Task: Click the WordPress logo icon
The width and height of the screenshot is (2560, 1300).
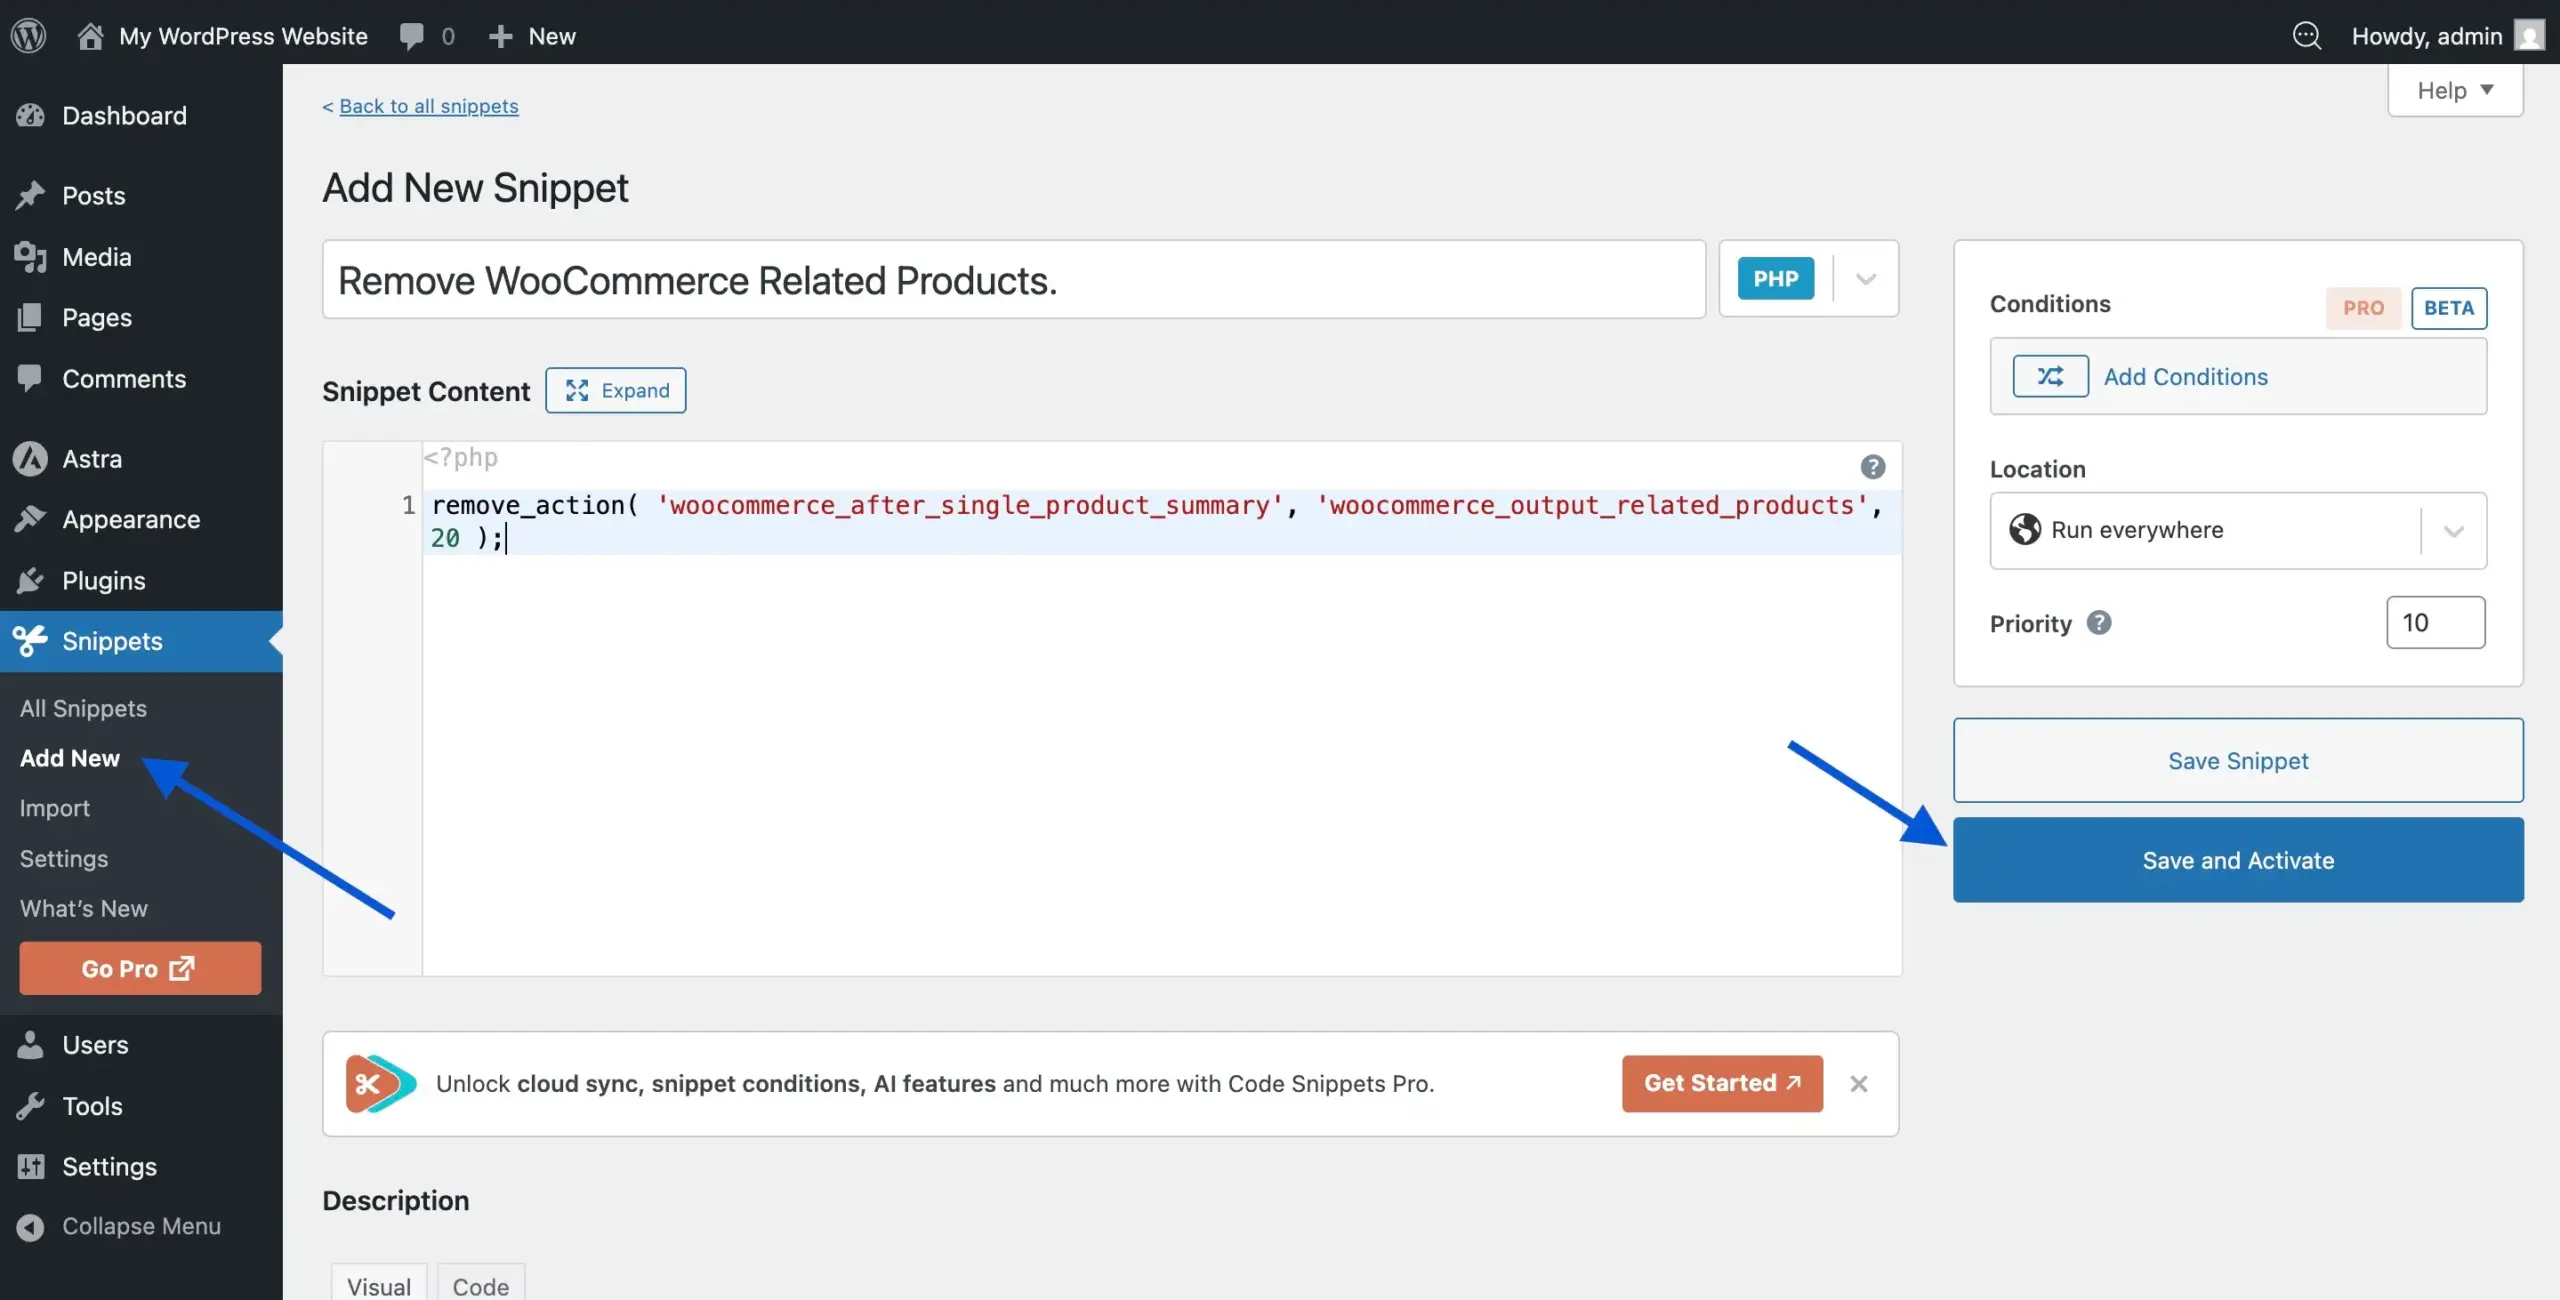Action: click(x=29, y=36)
